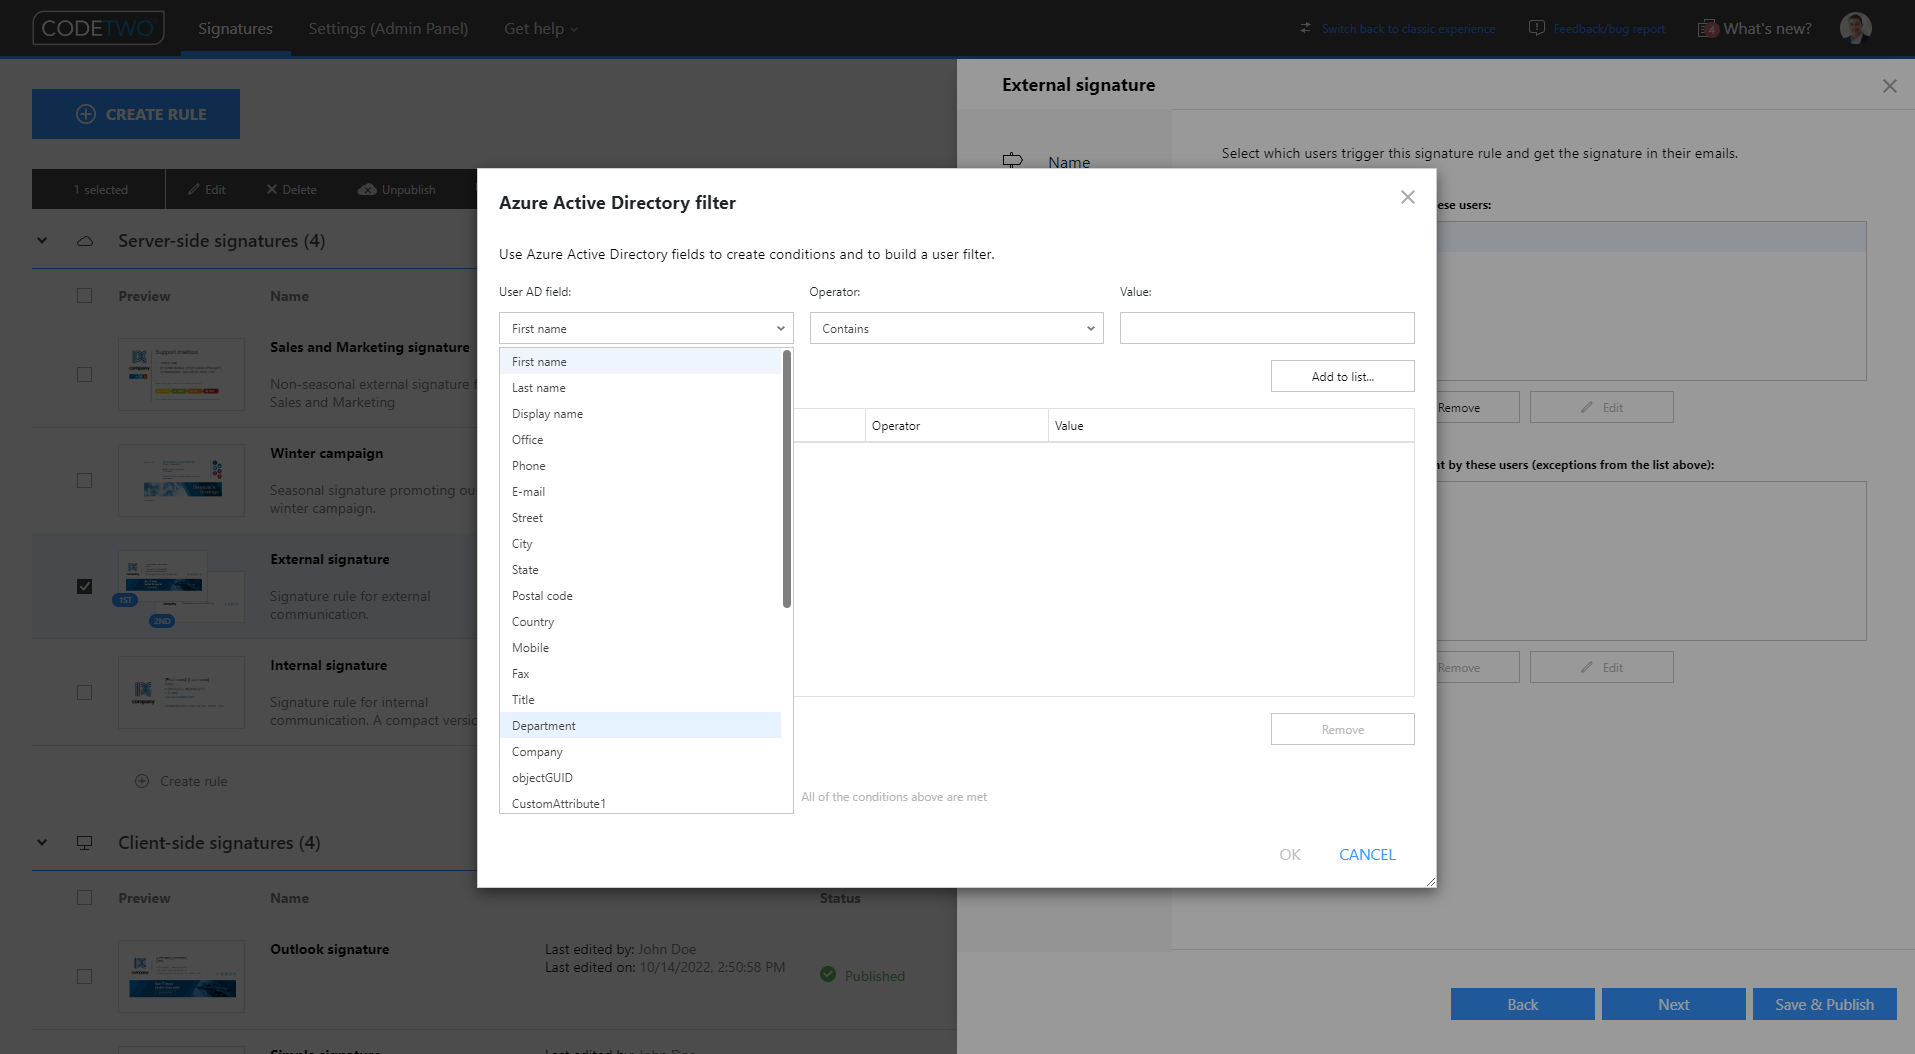Close the External signature panel

(1889, 86)
